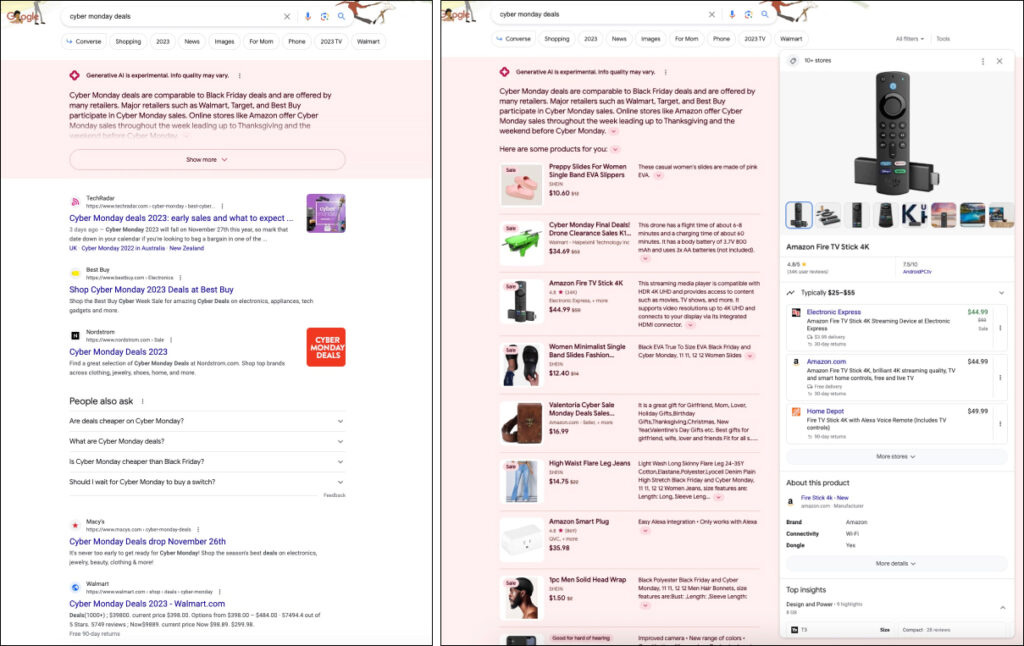Click Macy's star favicon in left results
This screenshot has width=1024, height=646.
[75, 525]
